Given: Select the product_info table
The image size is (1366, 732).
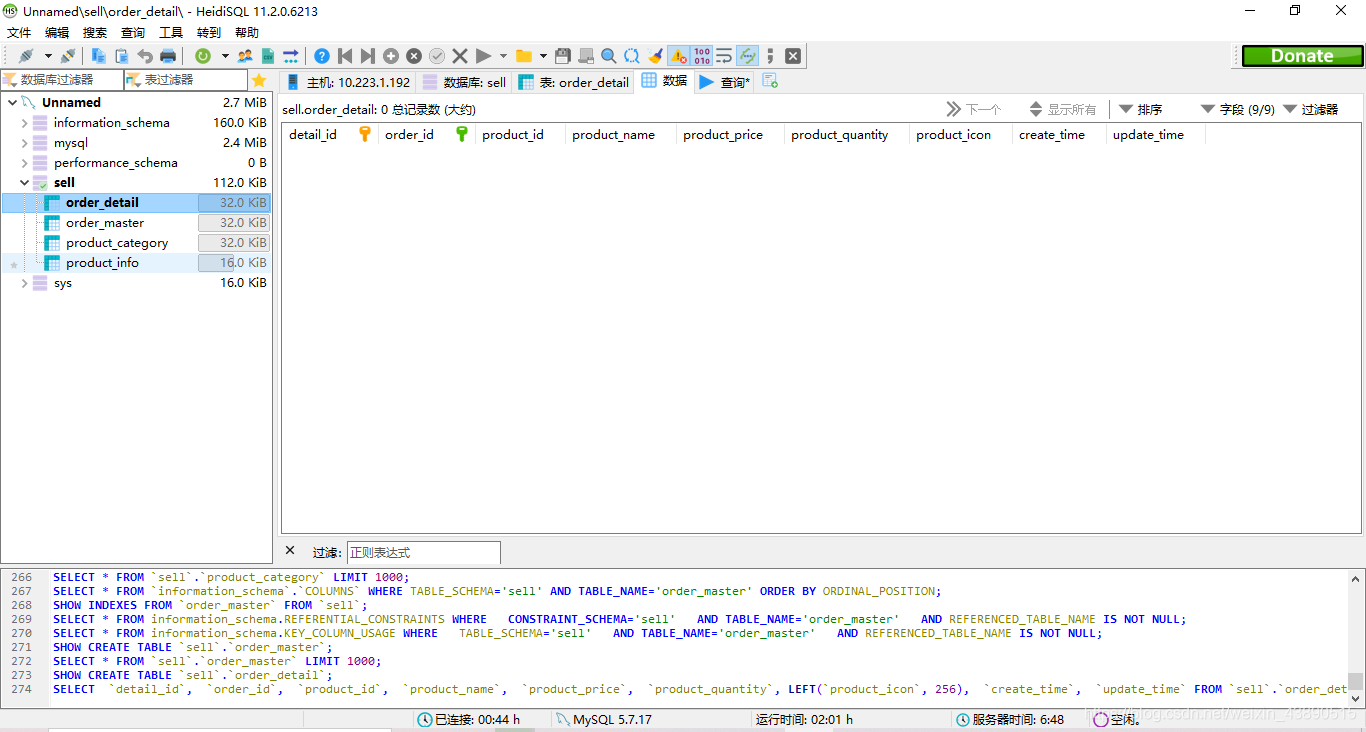Looking at the screenshot, I should click(102, 263).
